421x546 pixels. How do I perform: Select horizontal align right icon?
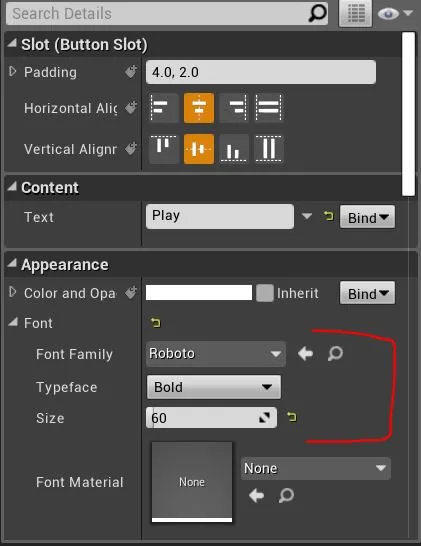coord(234,108)
